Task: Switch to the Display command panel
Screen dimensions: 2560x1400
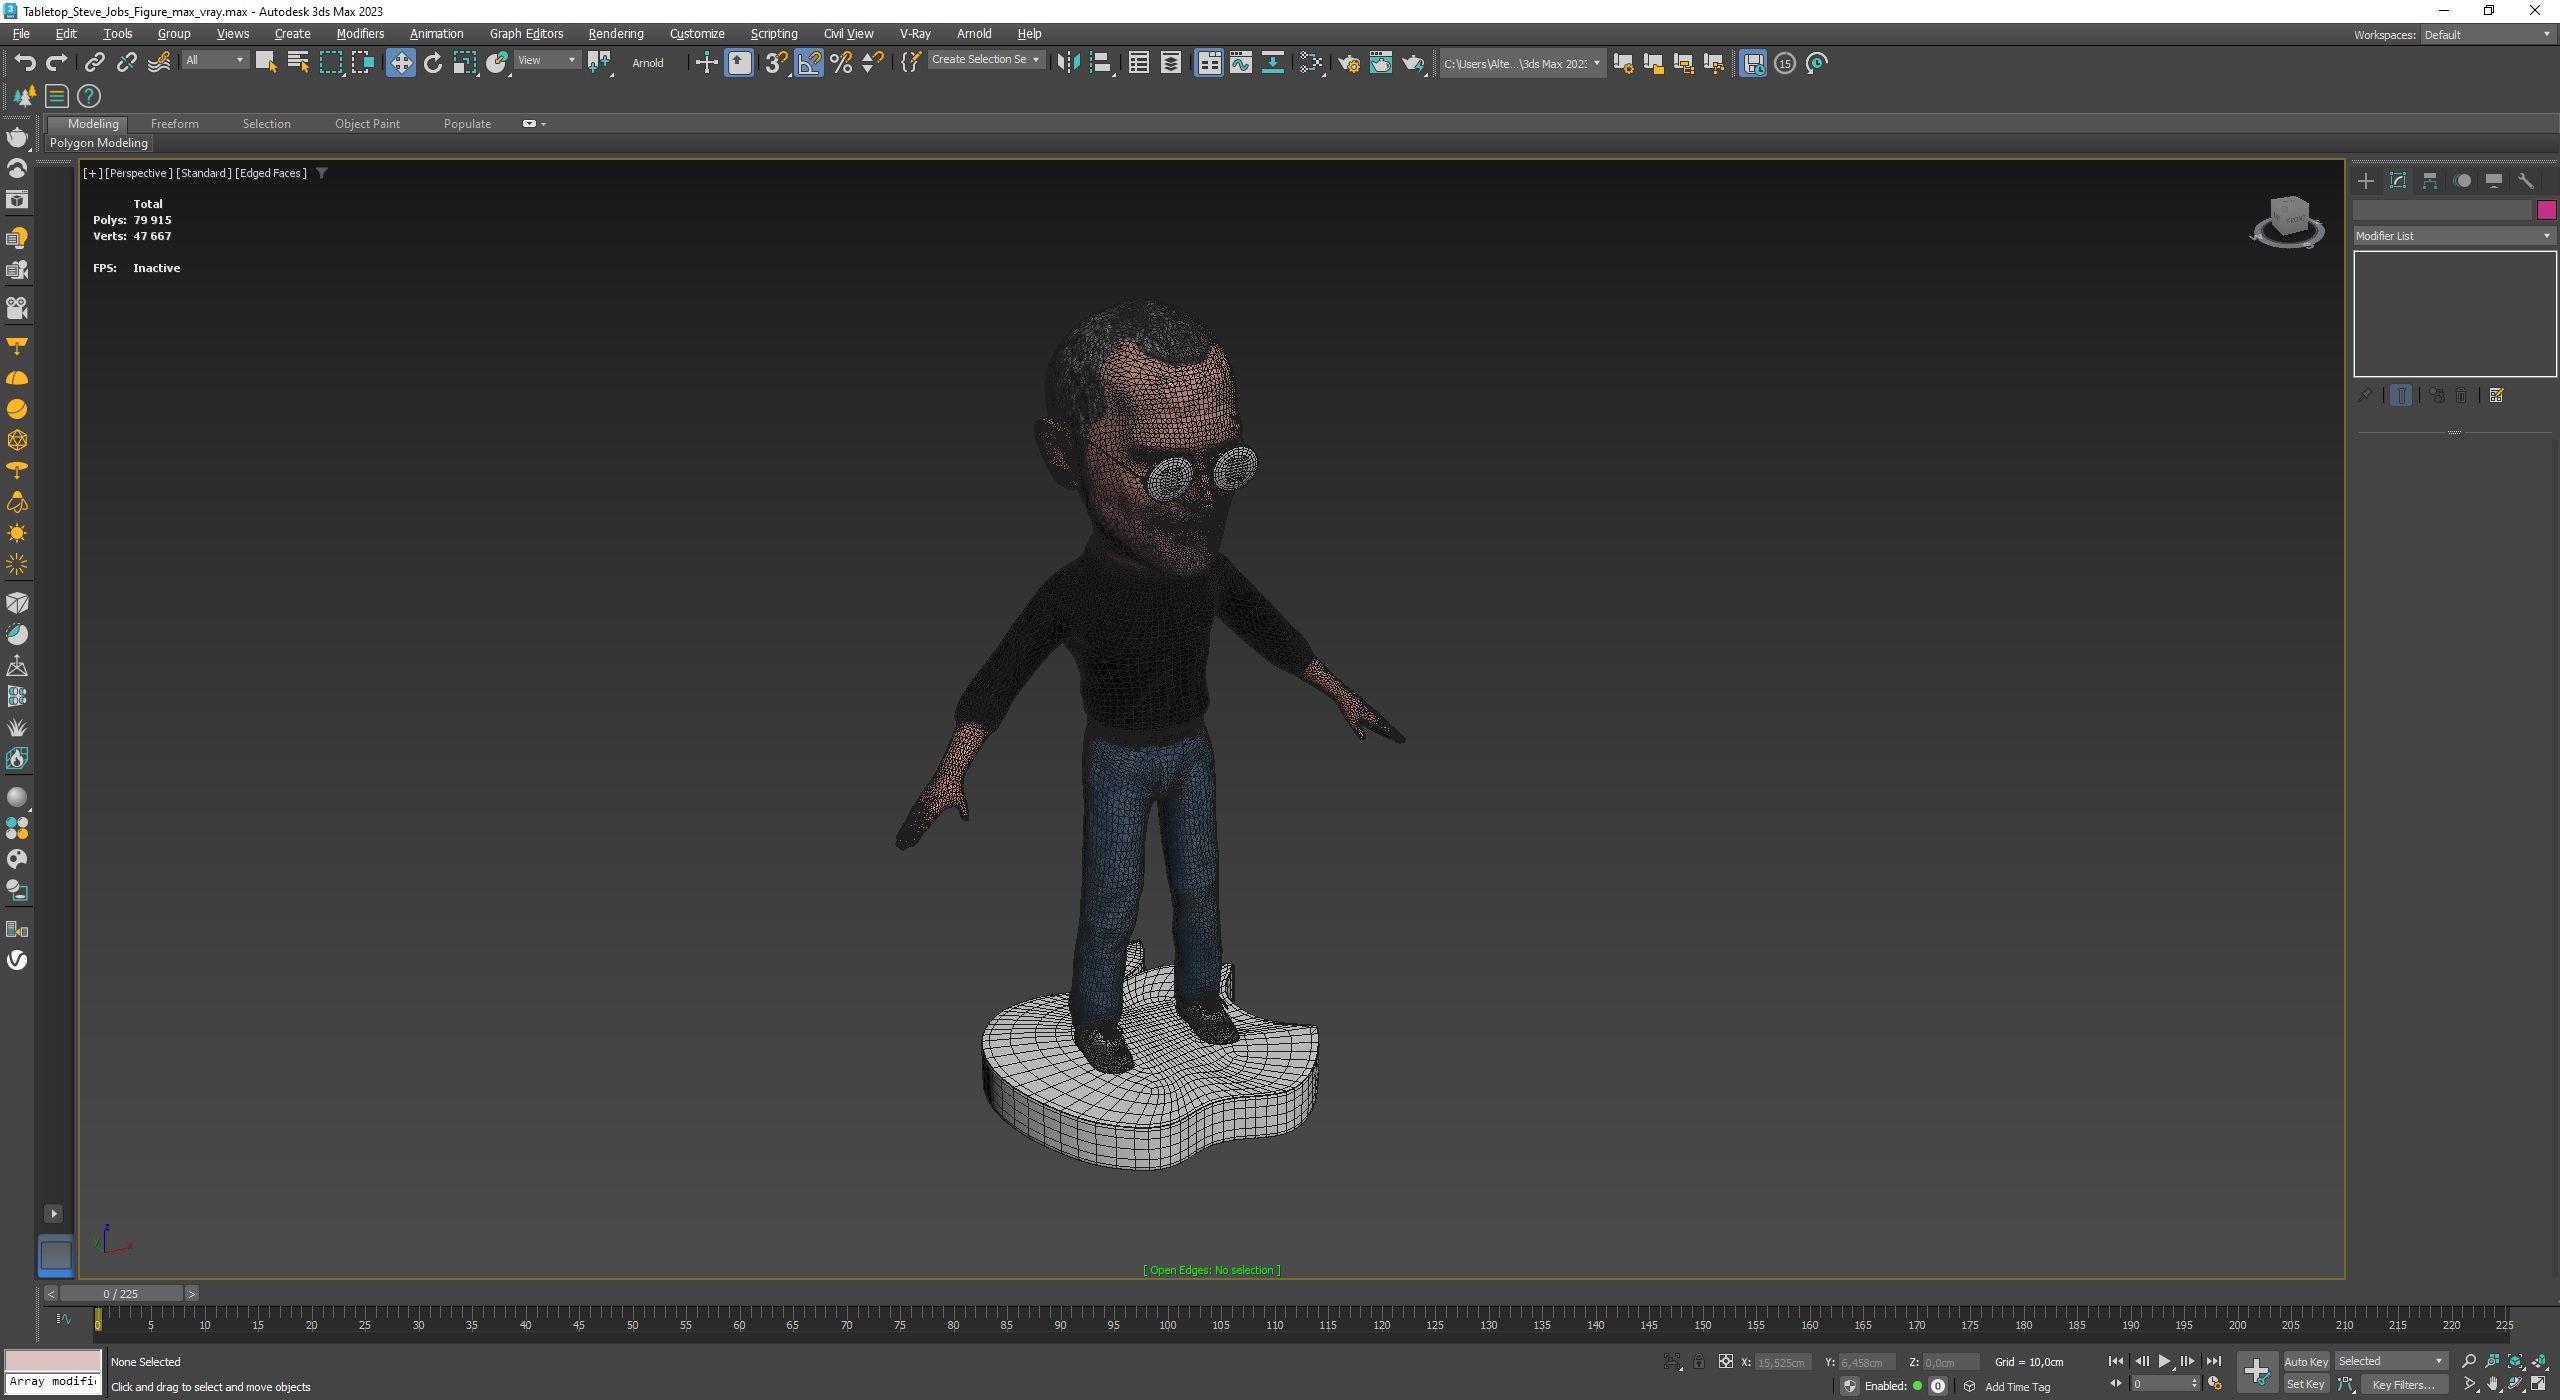Action: (x=2494, y=181)
